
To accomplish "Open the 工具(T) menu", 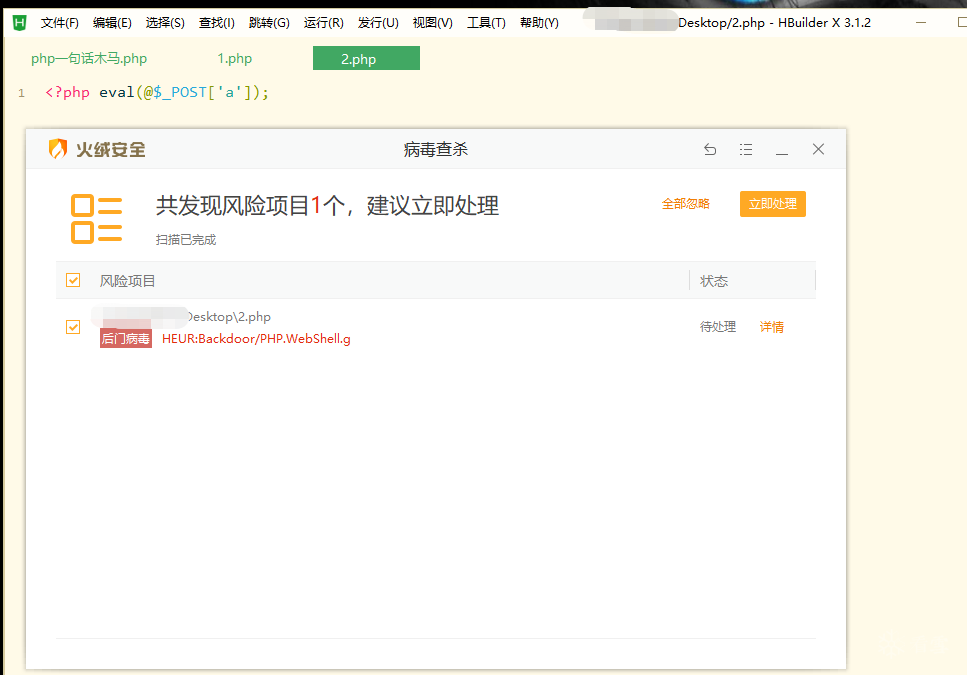I will [x=486, y=23].
